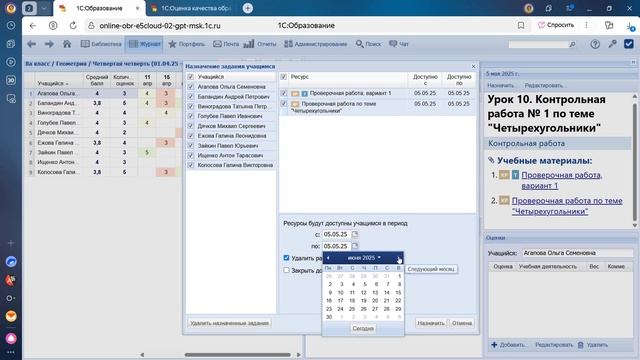640x360 pixels.
Task: Open calendar picker for the 'с:' date
Action: coord(355,234)
